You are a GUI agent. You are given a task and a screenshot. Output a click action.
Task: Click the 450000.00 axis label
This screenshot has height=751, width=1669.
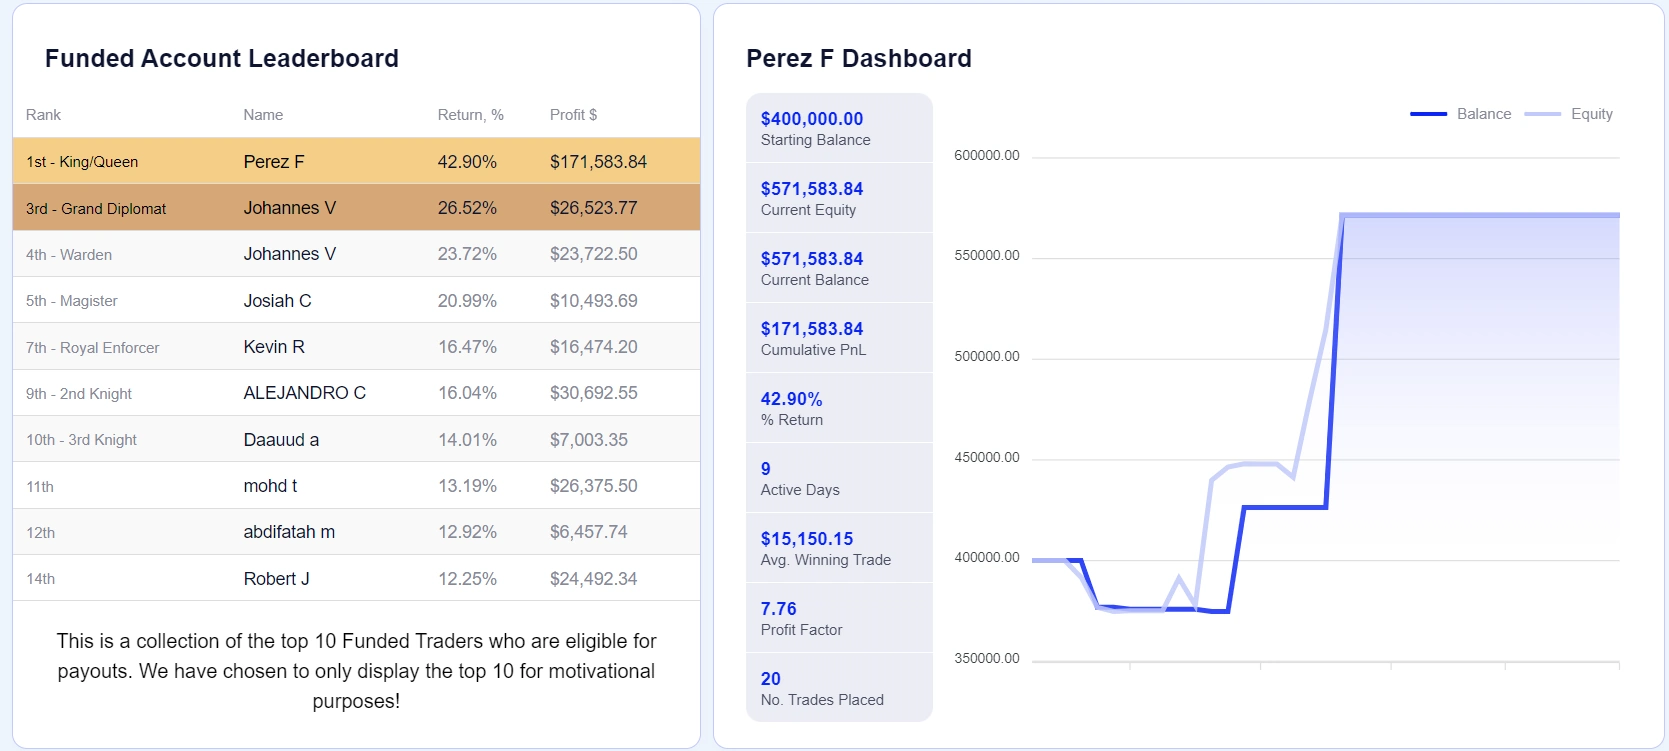(x=987, y=458)
